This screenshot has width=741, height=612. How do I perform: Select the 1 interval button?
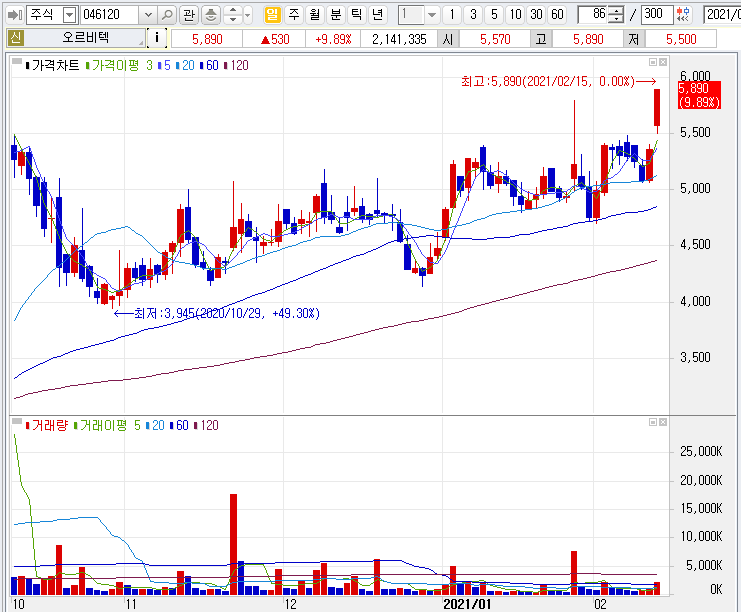(x=452, y=15)
